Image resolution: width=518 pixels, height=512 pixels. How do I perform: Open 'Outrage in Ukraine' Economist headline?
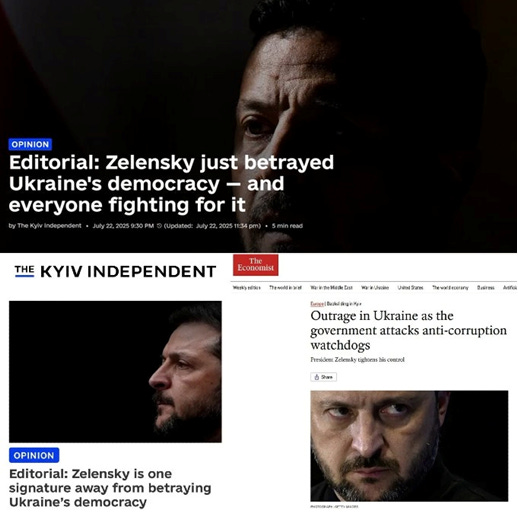[x=408, y=330]
